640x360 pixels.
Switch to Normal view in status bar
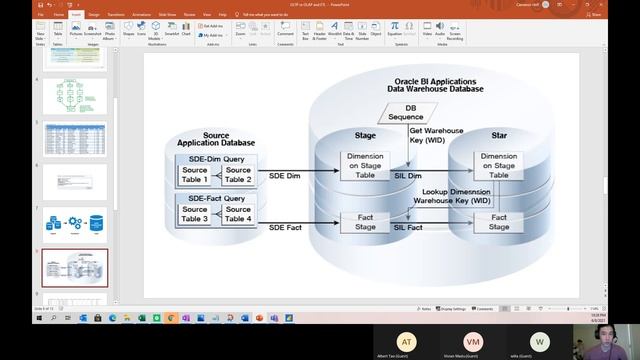coord(505,309)
